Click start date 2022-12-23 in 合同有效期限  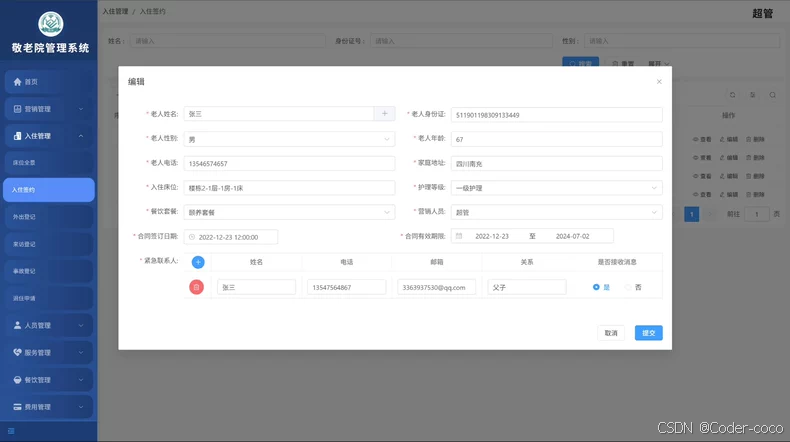click(492, 236)
